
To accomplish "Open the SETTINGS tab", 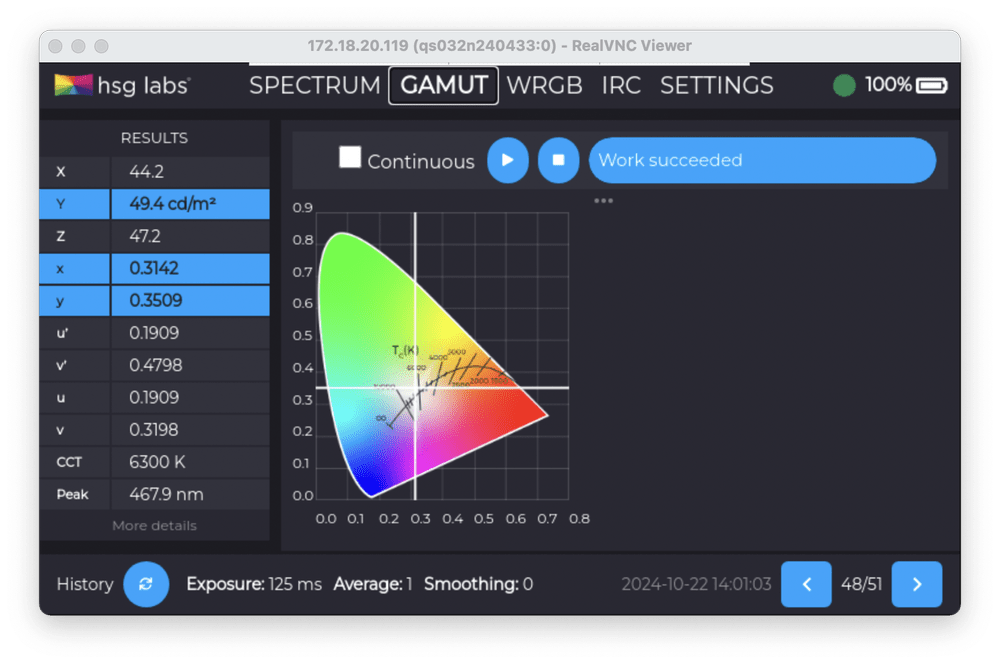I will click(717, 85).
